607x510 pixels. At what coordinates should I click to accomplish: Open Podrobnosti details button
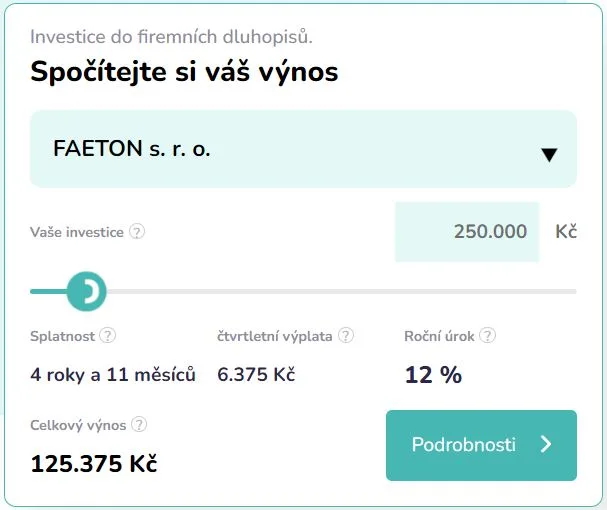coord(481,445)
